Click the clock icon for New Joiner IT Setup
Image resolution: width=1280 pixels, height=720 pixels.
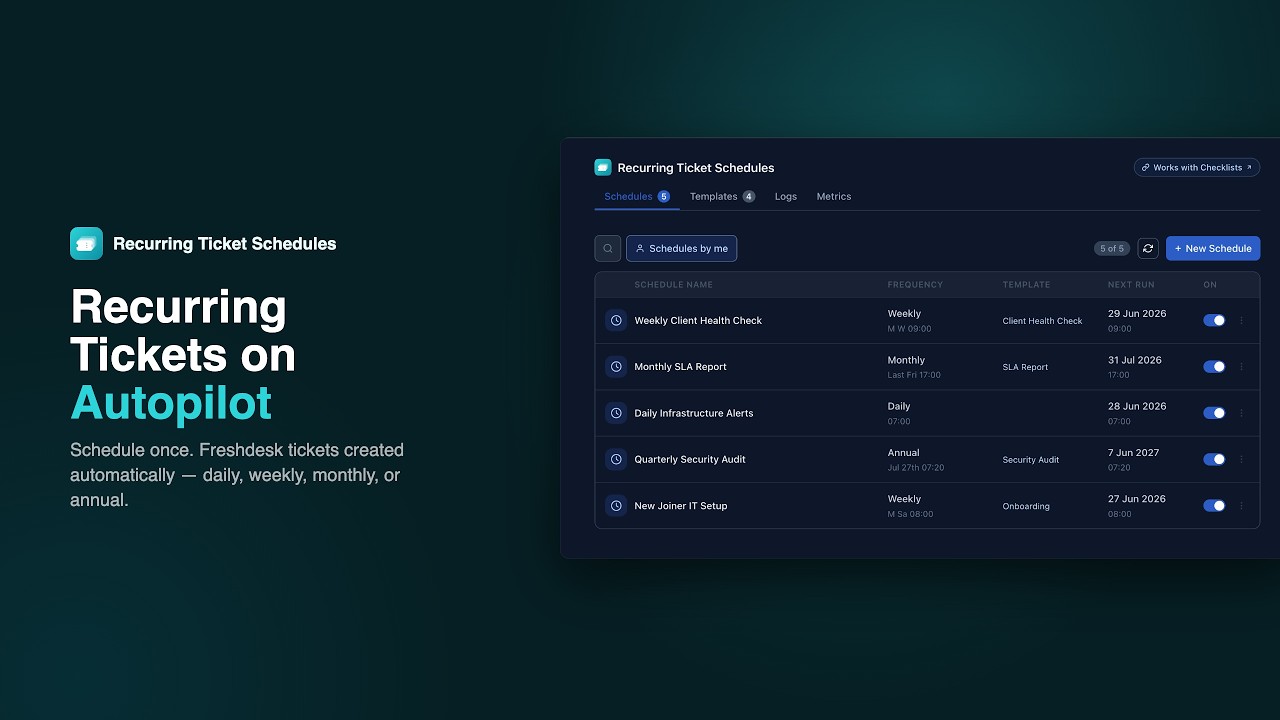(616, 505)
